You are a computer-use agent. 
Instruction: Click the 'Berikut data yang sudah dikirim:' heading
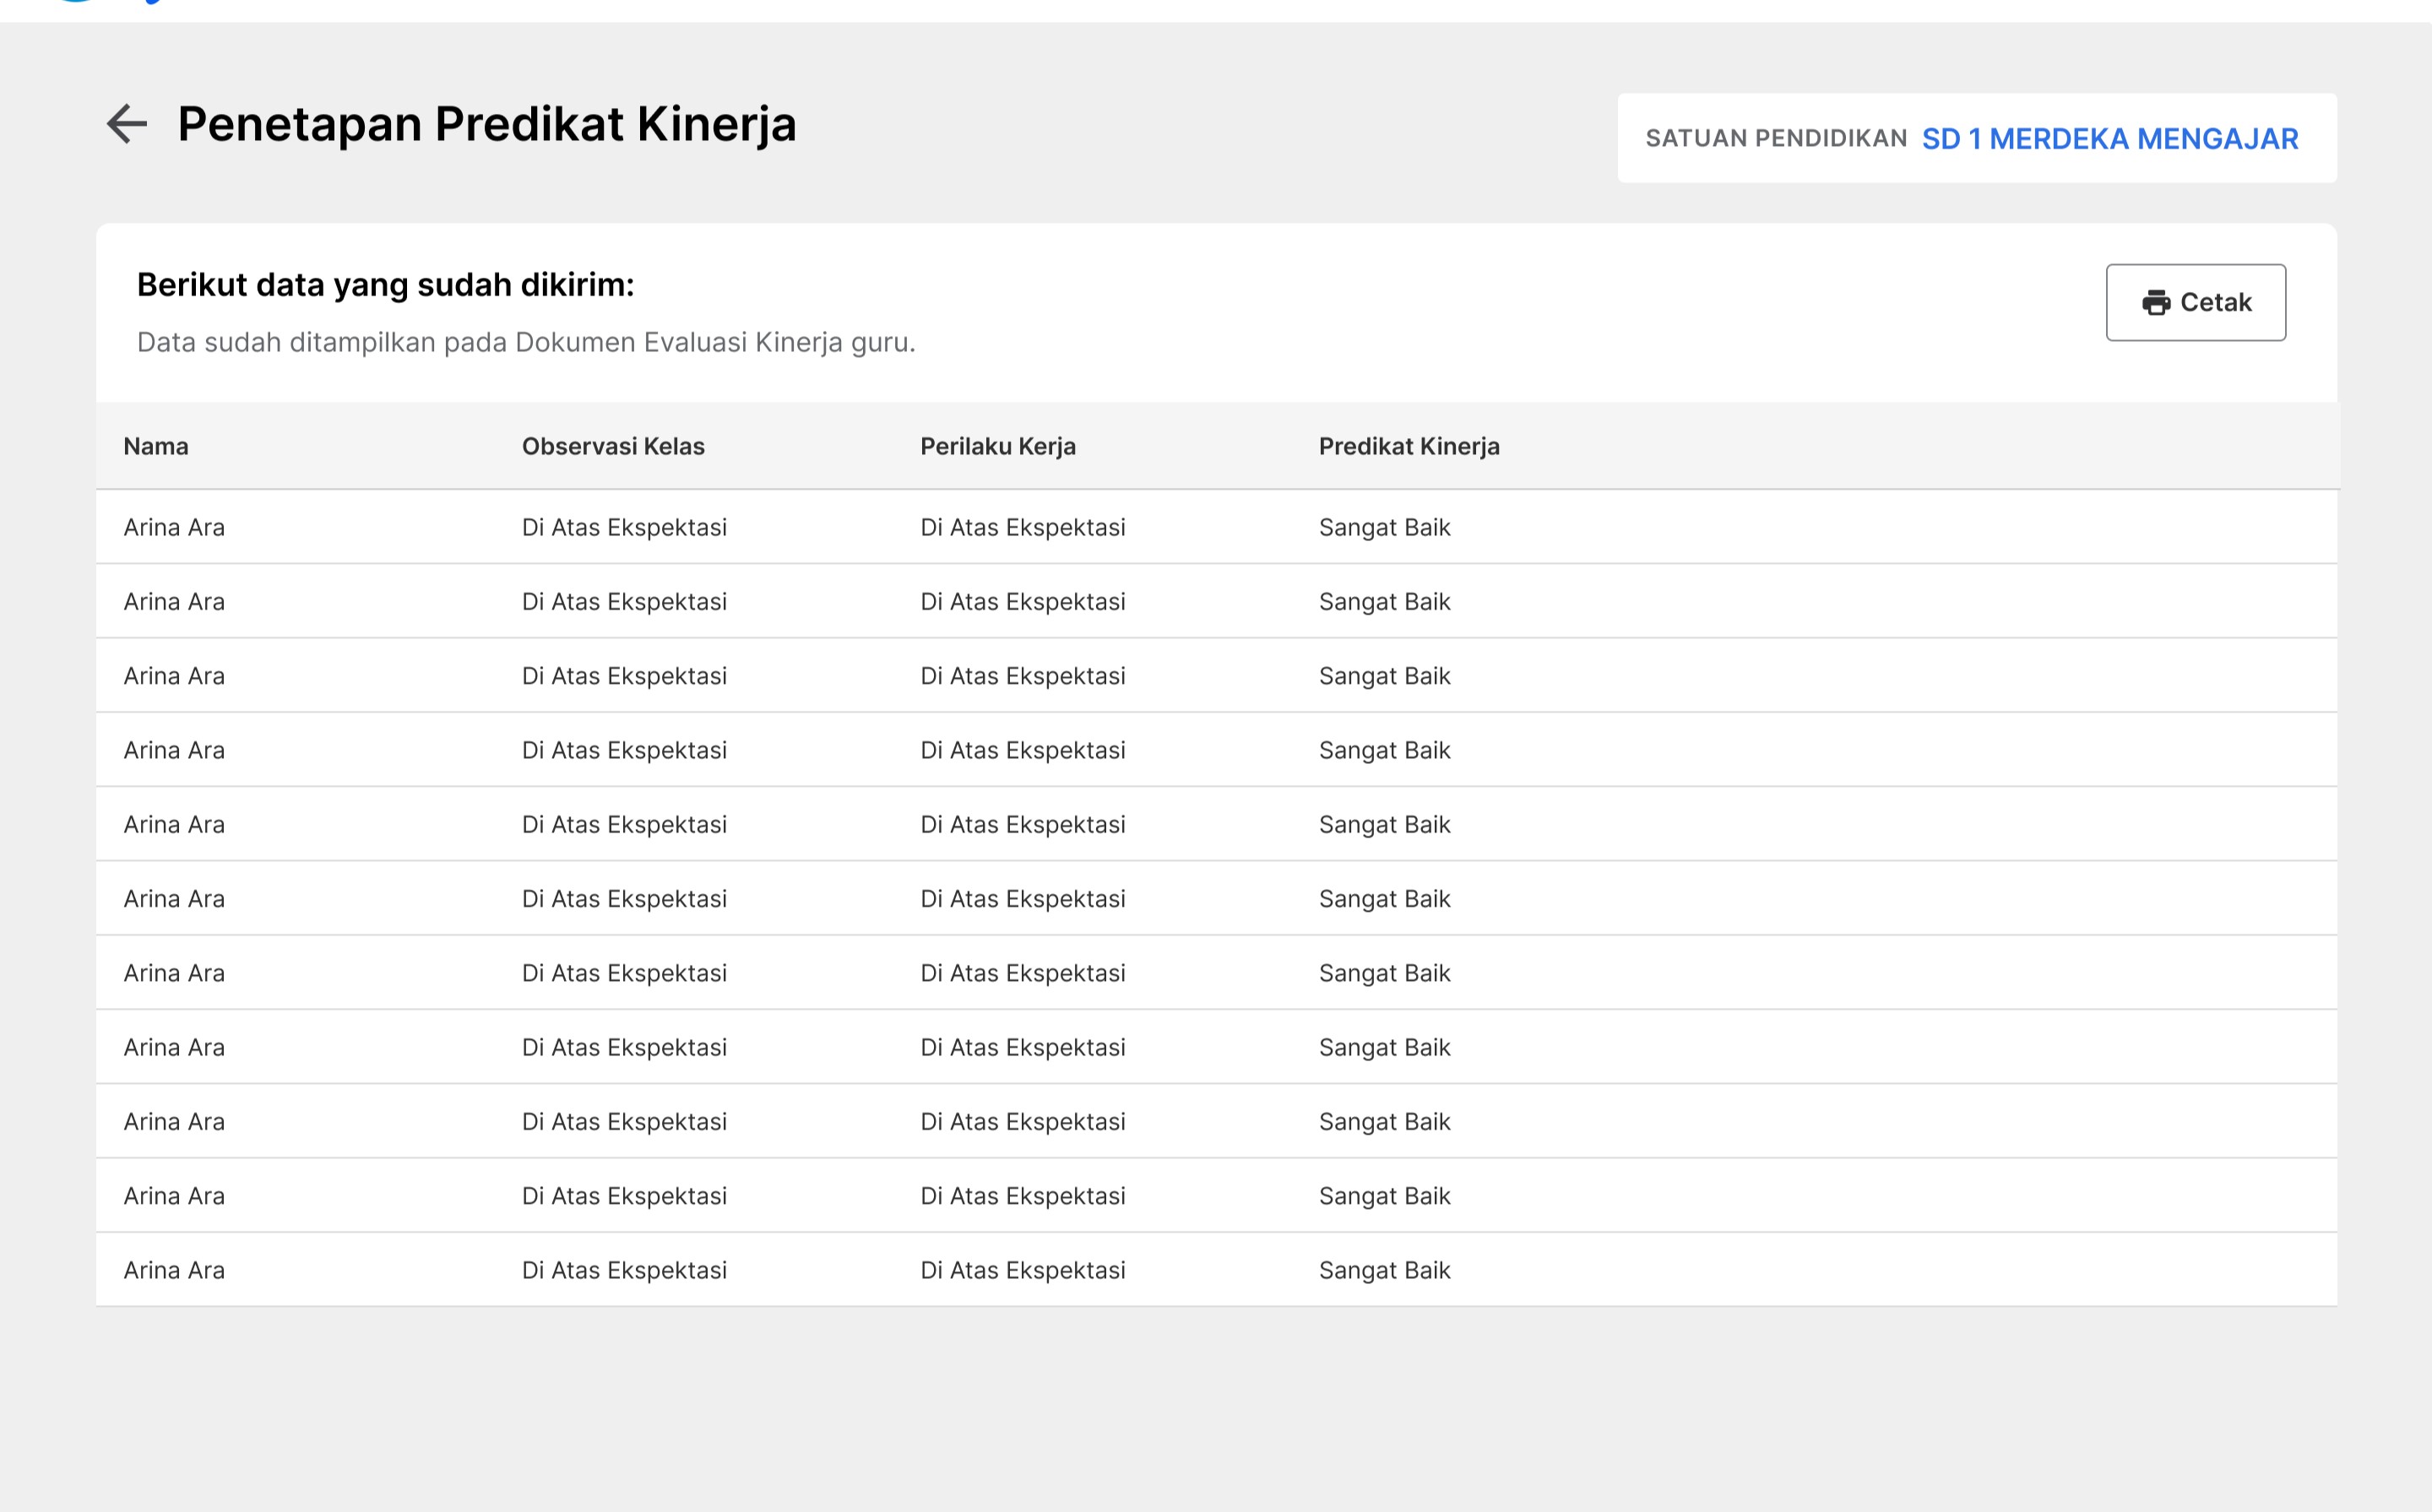coord(385,285)
